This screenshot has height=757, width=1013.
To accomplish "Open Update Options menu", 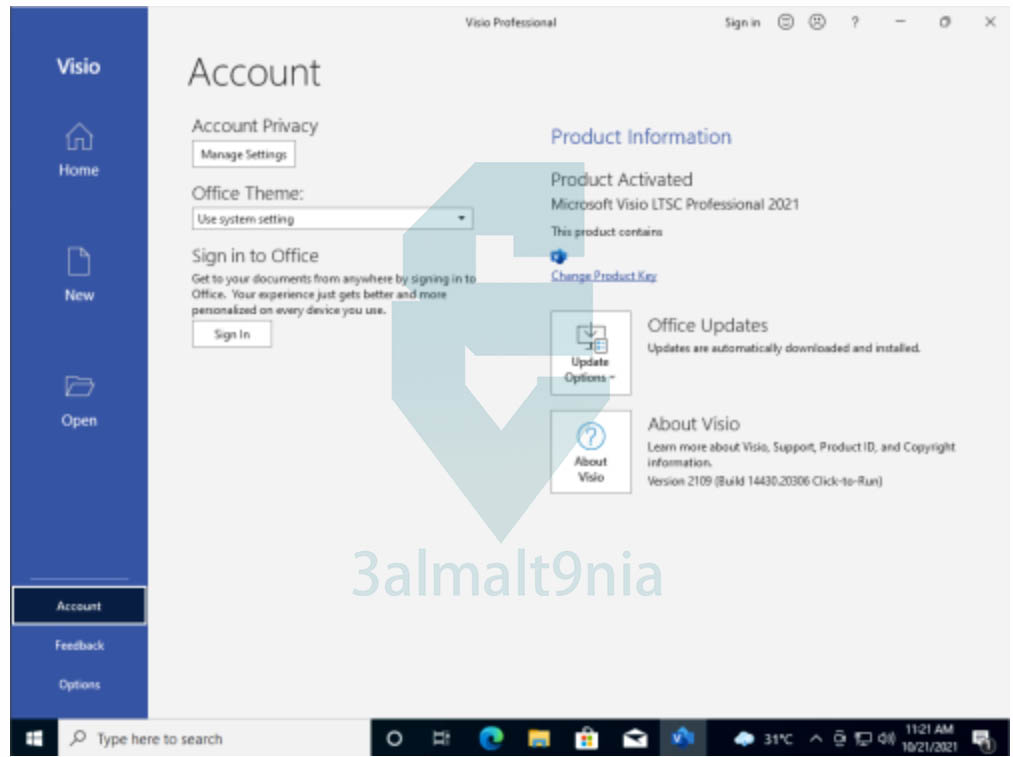I will (x=590, y=353).
